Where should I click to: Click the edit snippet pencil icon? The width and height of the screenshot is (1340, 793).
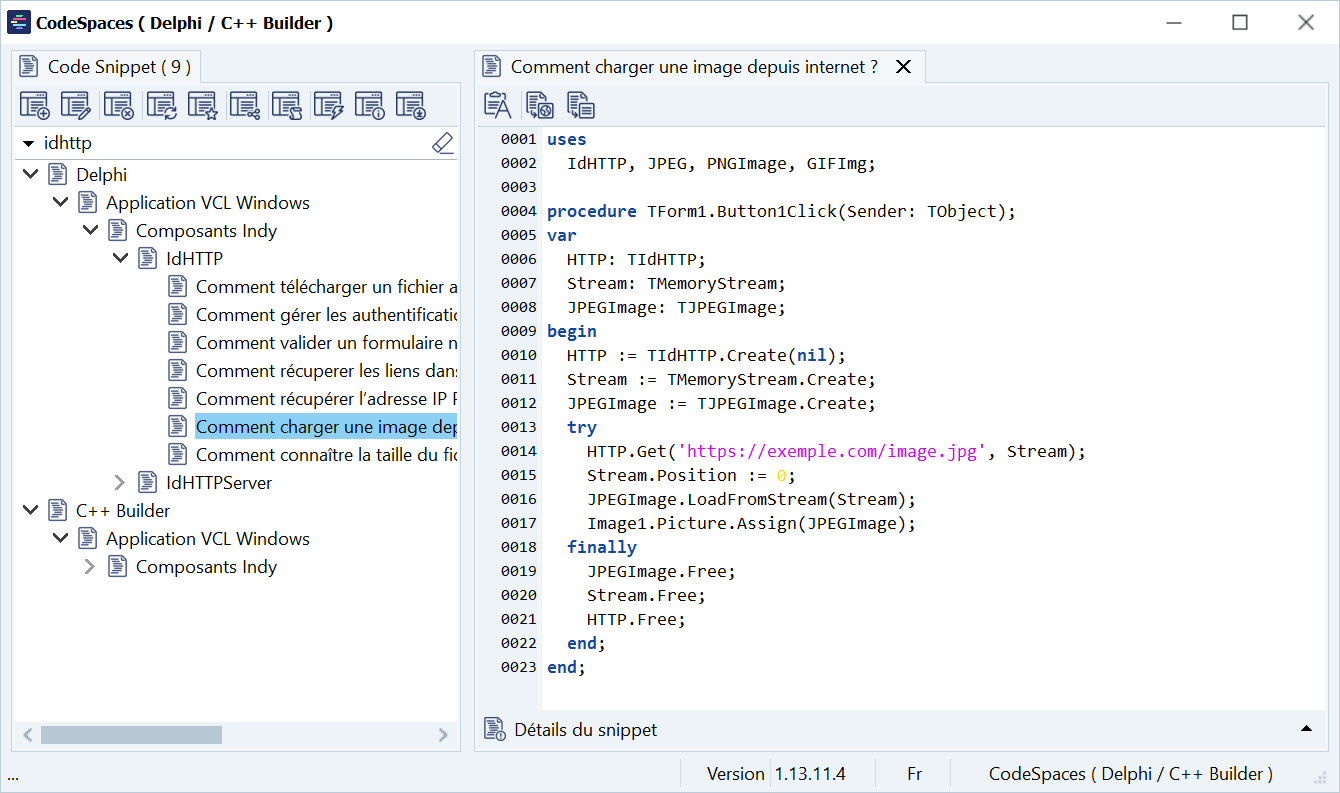pyautogui.click(x=76, y=105)
